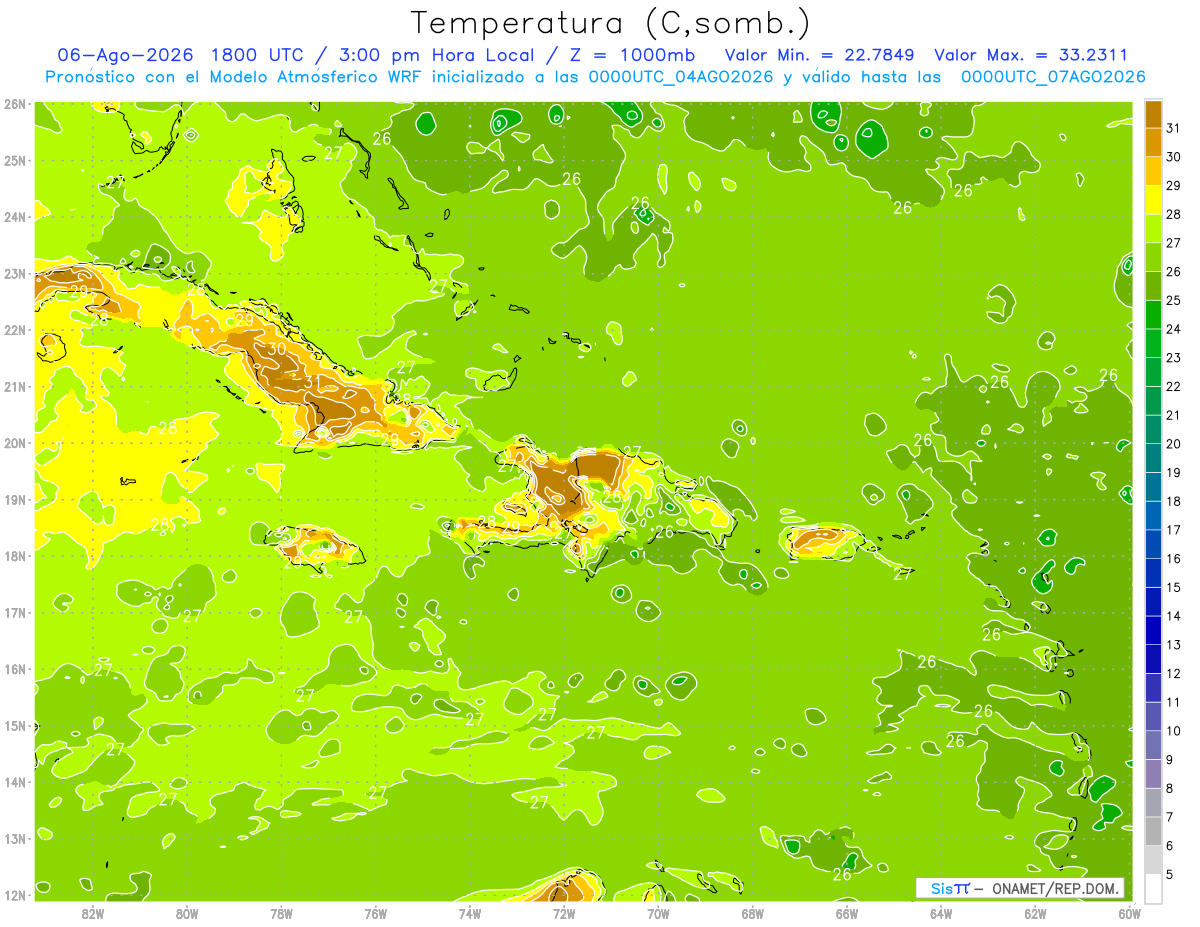Click the title 'Temperatura (C,somb.)'
This screenshot has width=1200, height=927.
tap(611, 22)
